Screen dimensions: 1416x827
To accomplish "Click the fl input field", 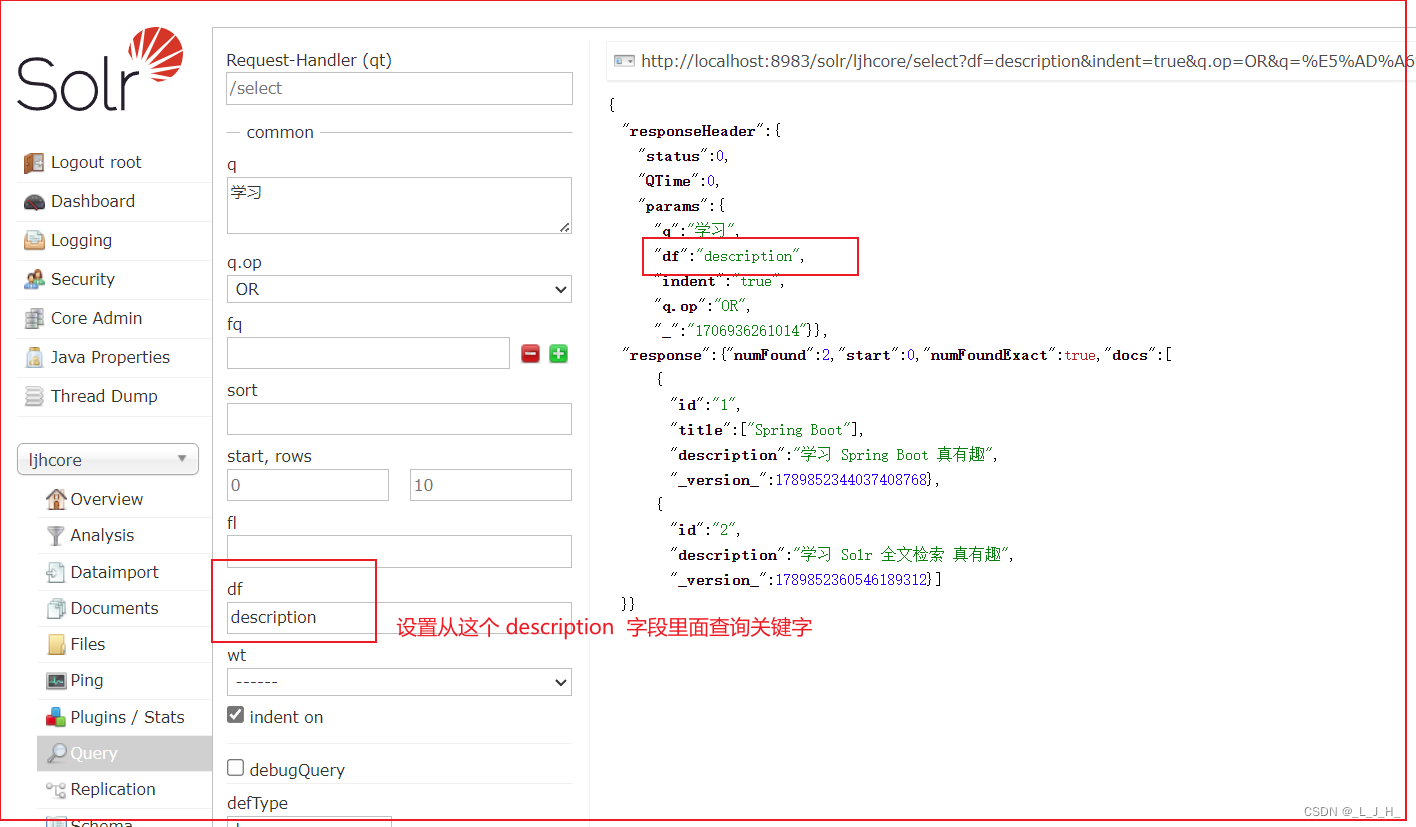I will click(399, 551).
